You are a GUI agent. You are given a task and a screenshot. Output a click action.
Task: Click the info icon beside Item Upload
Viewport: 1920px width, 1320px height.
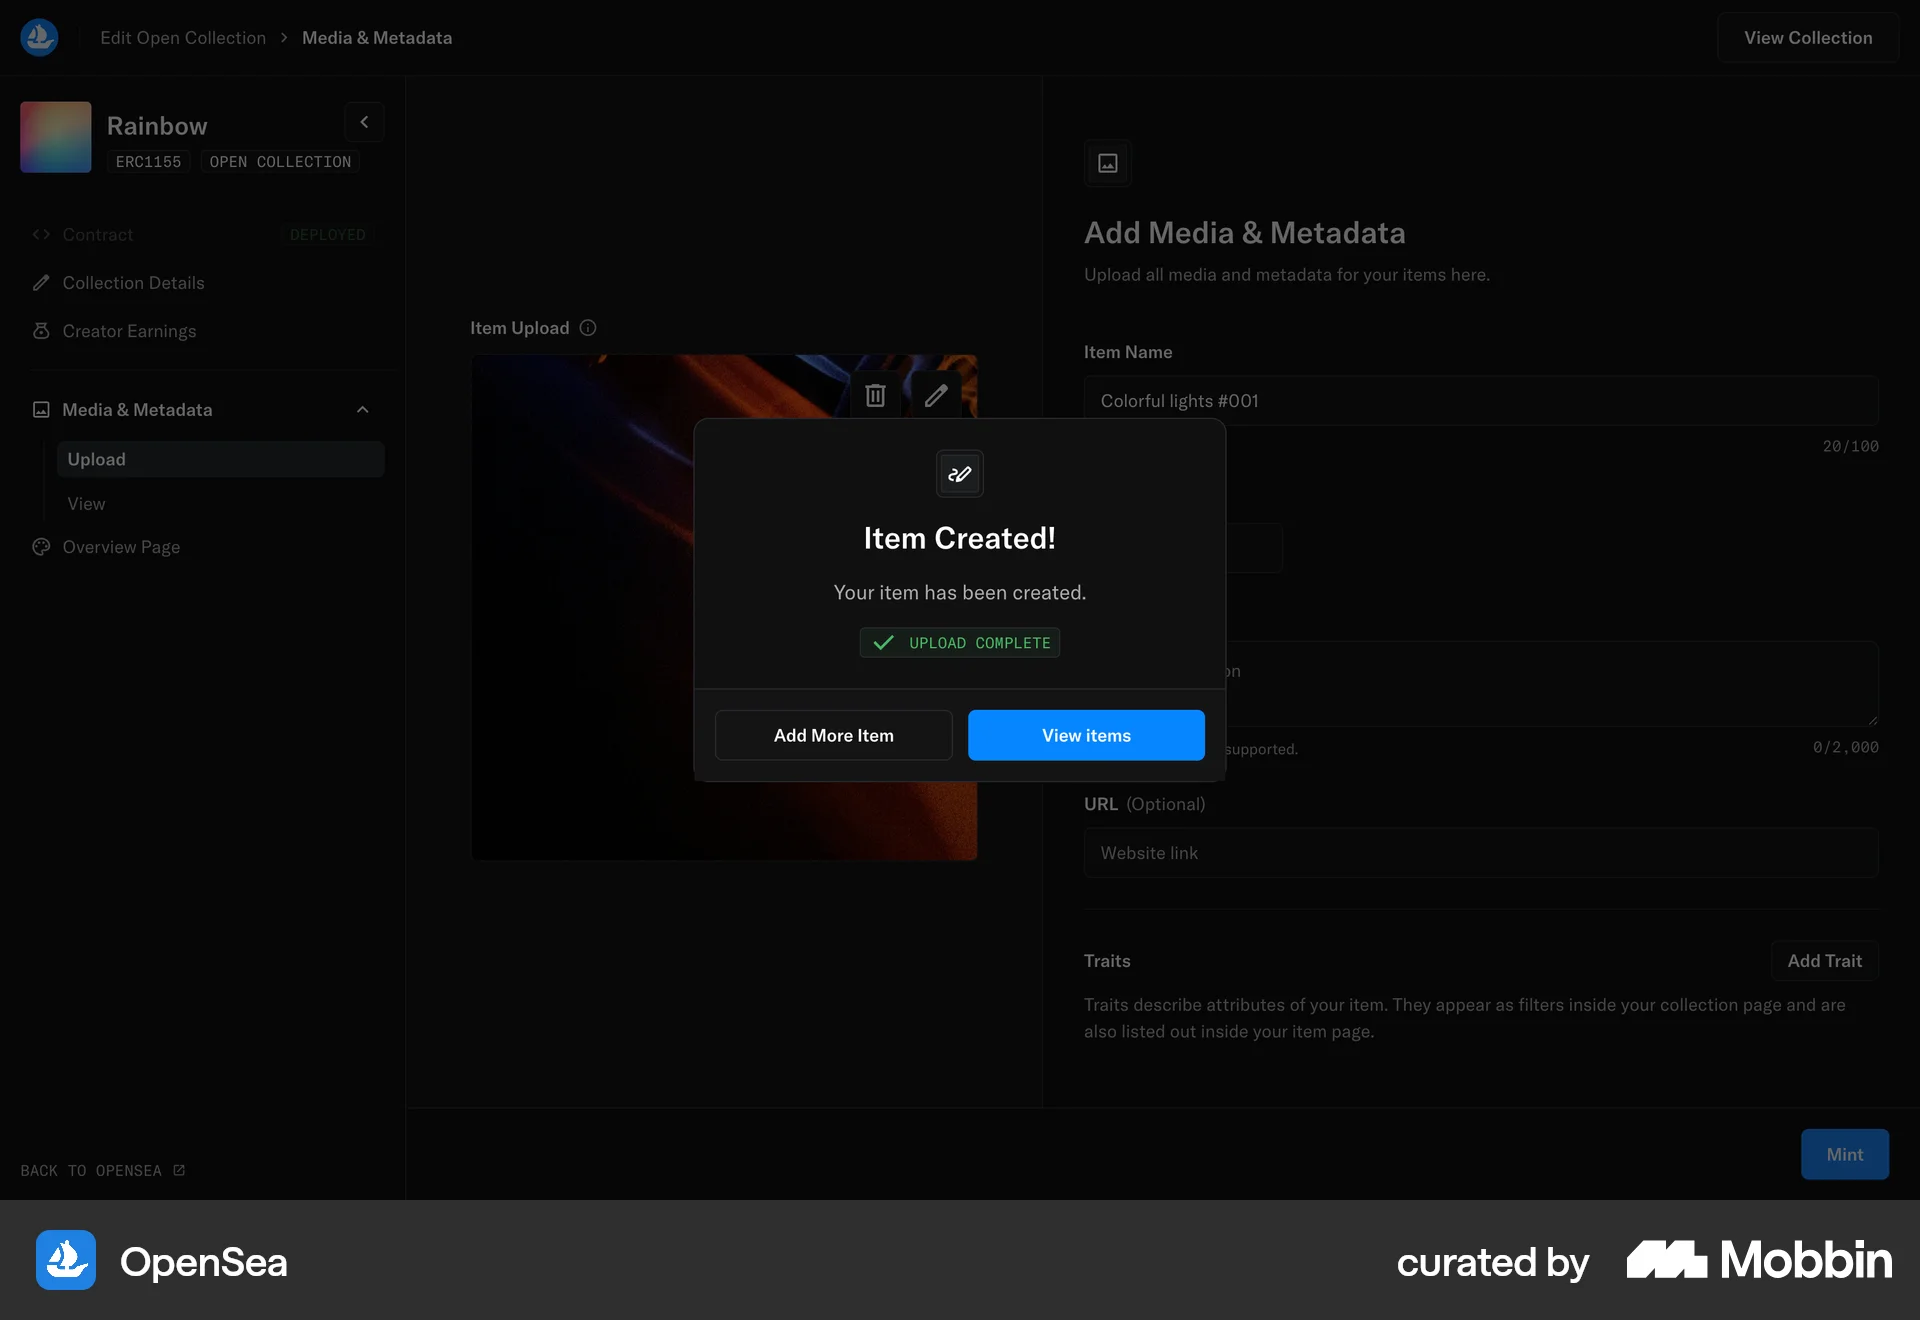click(x=588, y=327)
